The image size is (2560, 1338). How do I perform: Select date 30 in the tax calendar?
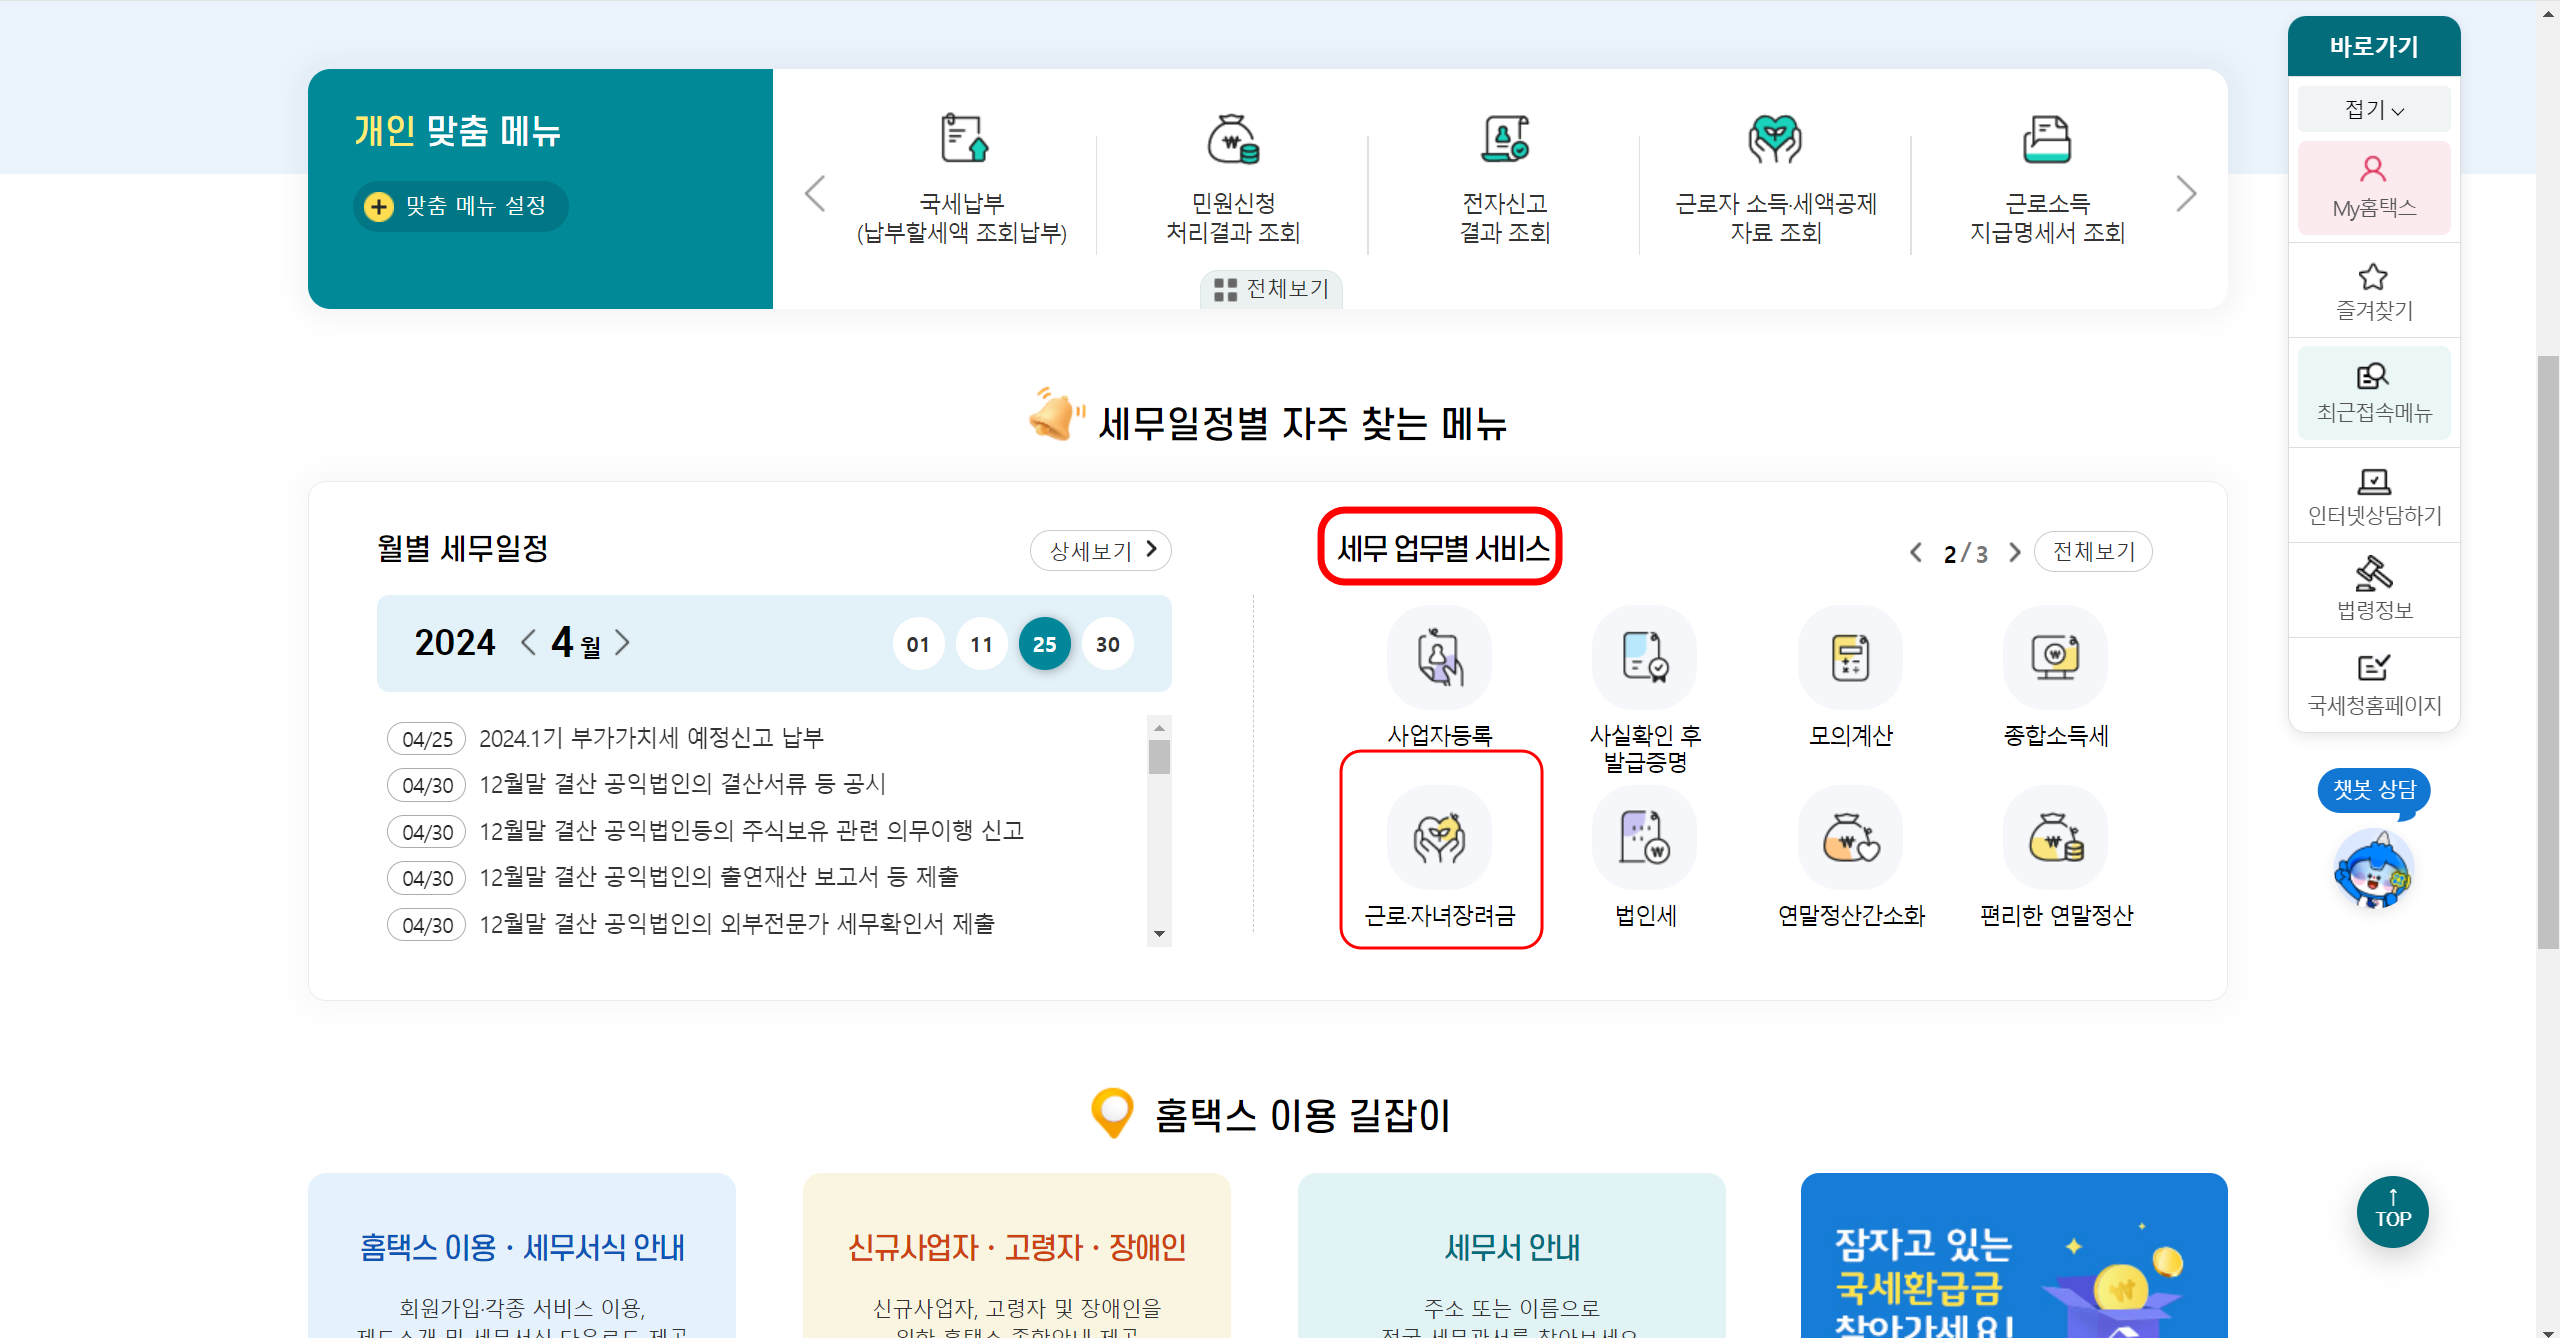pos(1107,644)
